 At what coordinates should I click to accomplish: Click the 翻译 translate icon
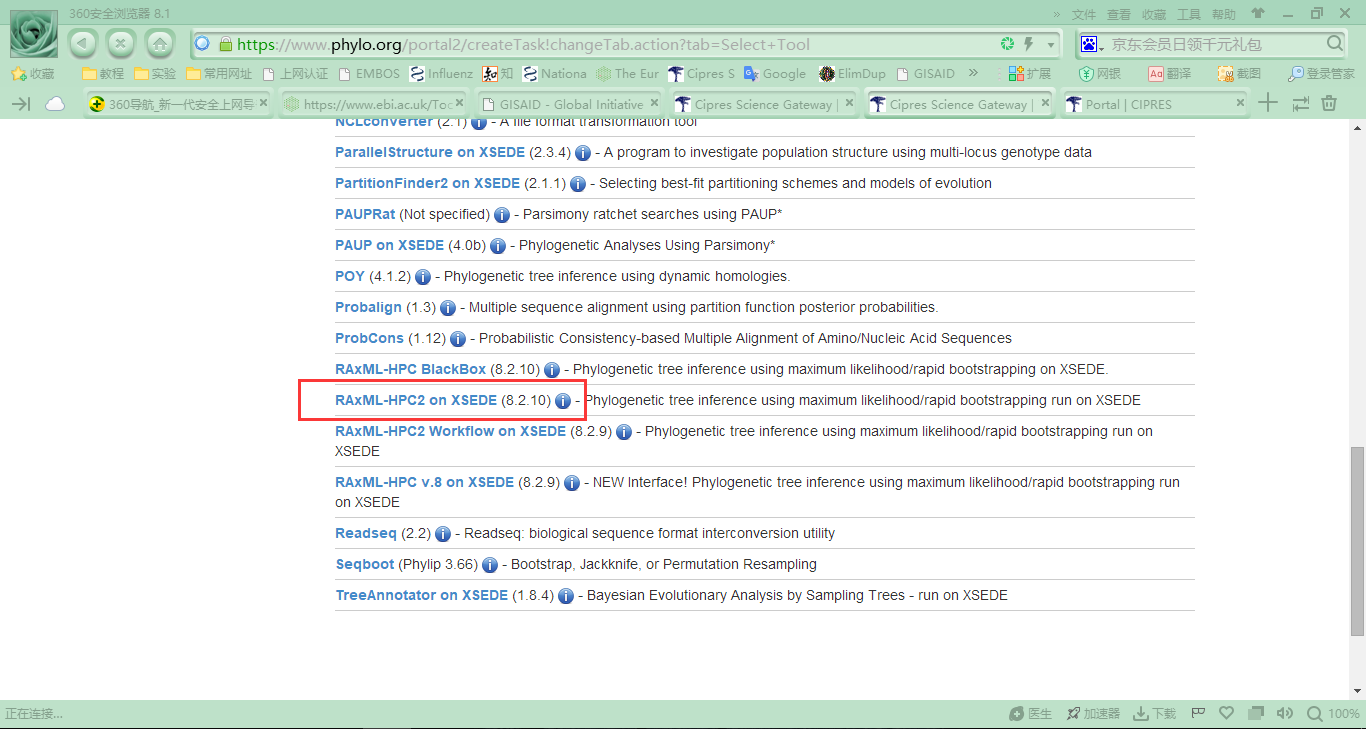pos(1170,73)
